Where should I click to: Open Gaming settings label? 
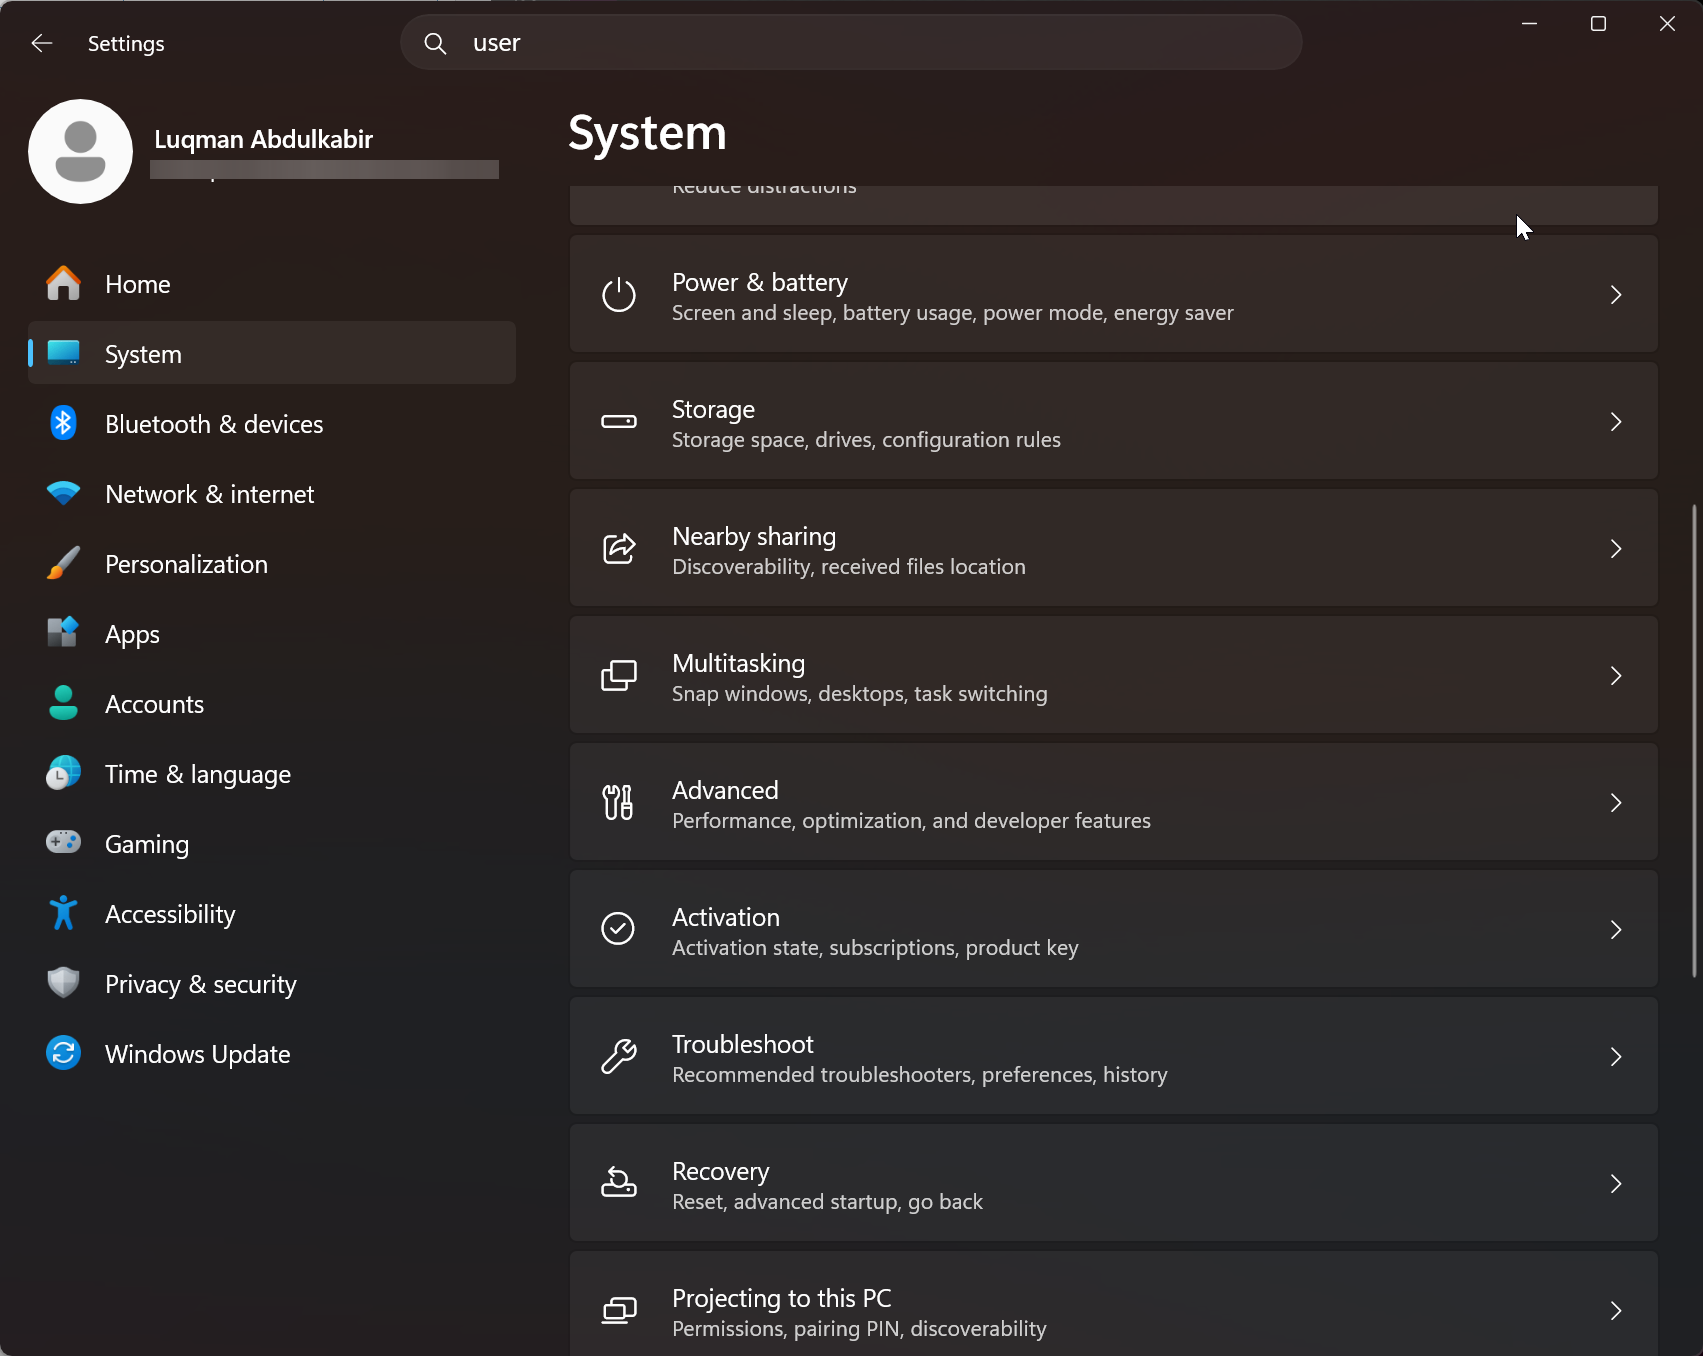coord(147,845)
